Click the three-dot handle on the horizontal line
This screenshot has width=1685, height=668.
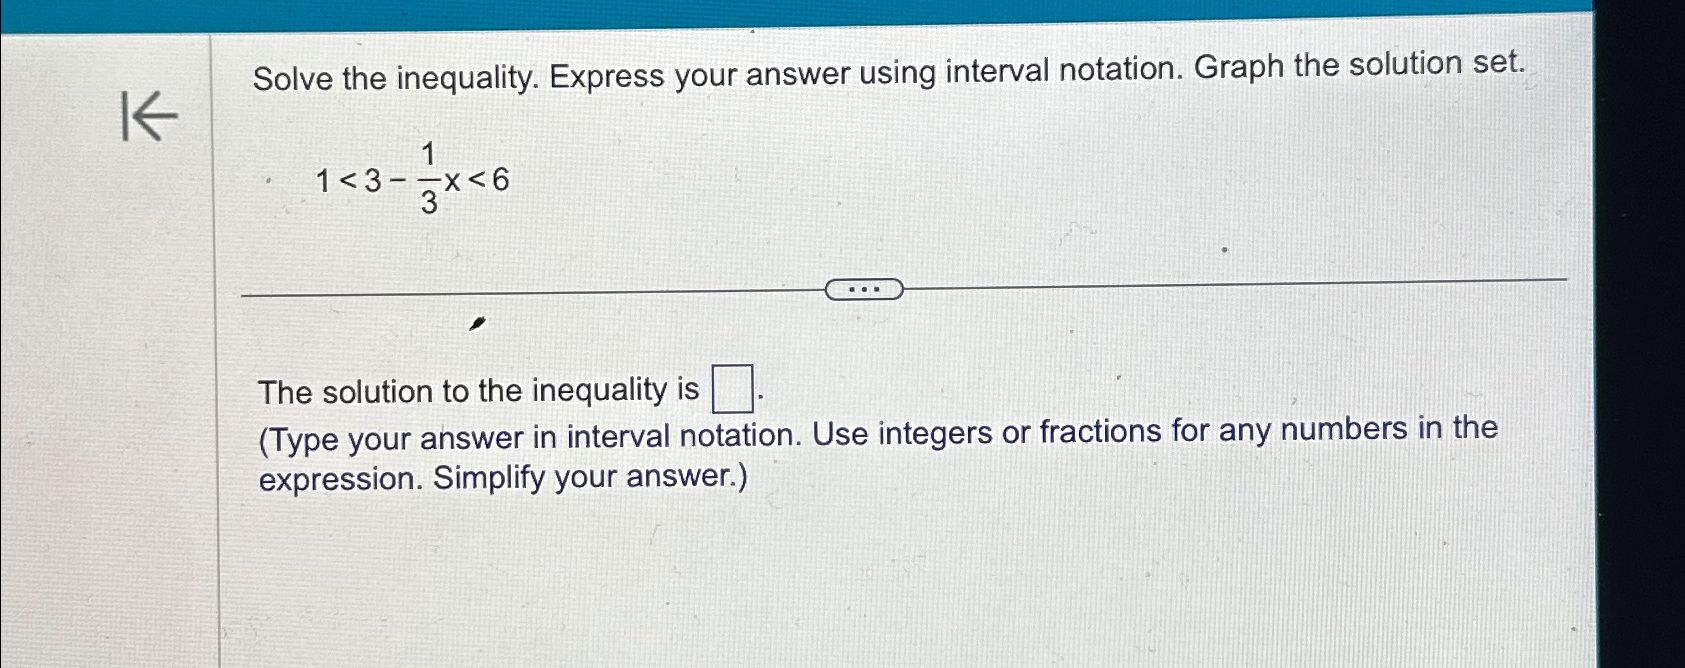[865, 289]
